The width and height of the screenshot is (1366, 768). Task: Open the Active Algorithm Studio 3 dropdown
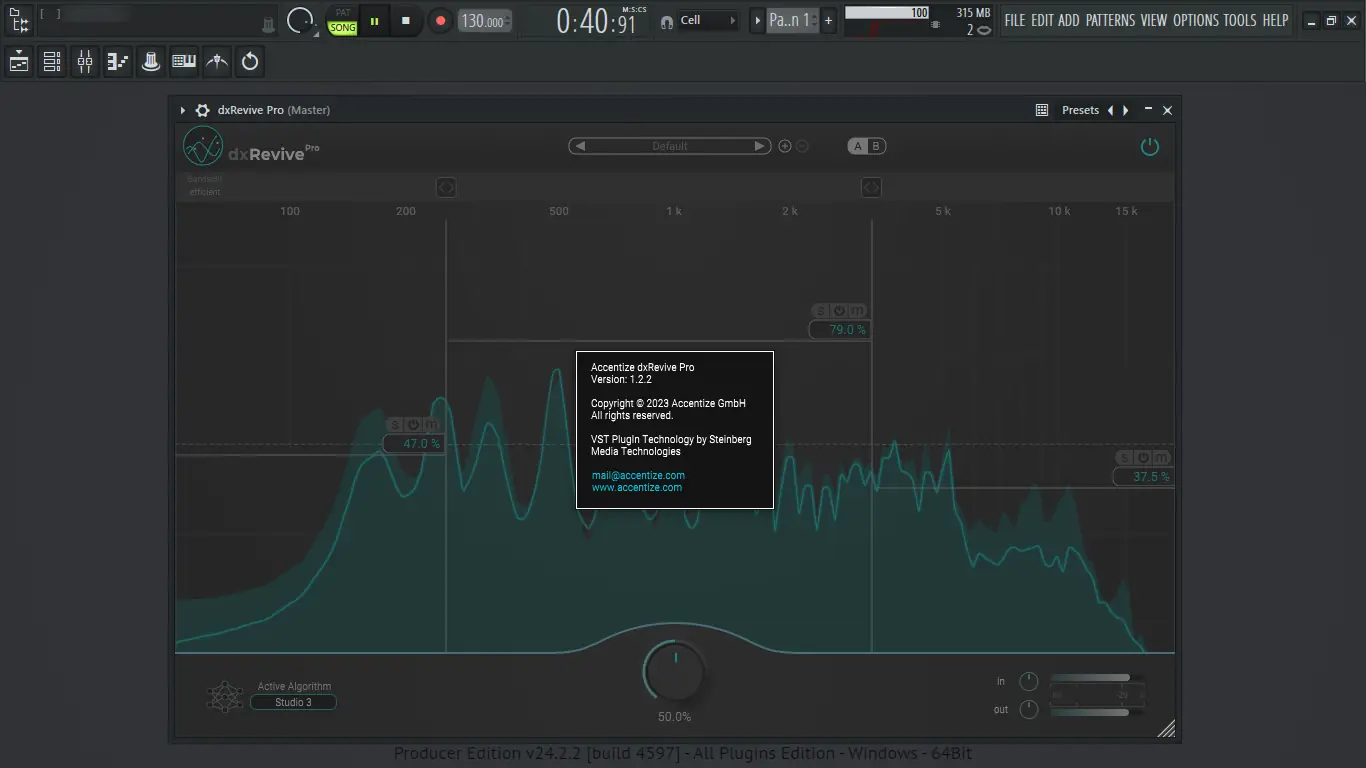tap(293, 702)
